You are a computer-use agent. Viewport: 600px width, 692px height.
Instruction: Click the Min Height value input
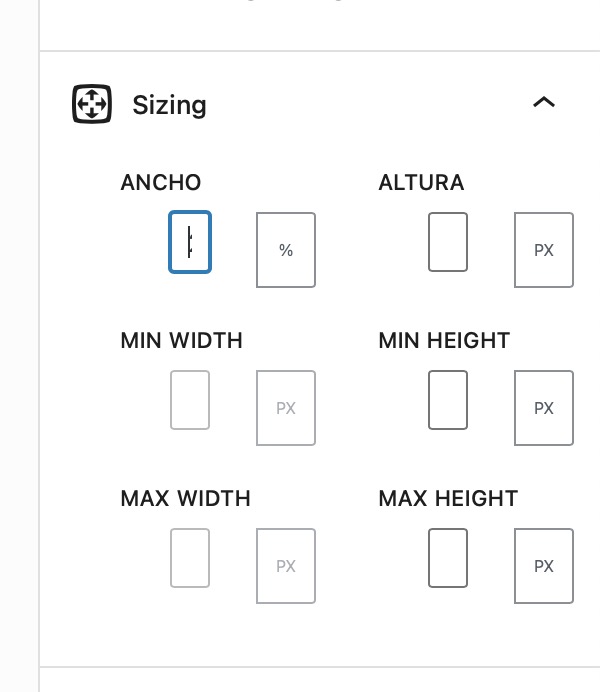448,400
